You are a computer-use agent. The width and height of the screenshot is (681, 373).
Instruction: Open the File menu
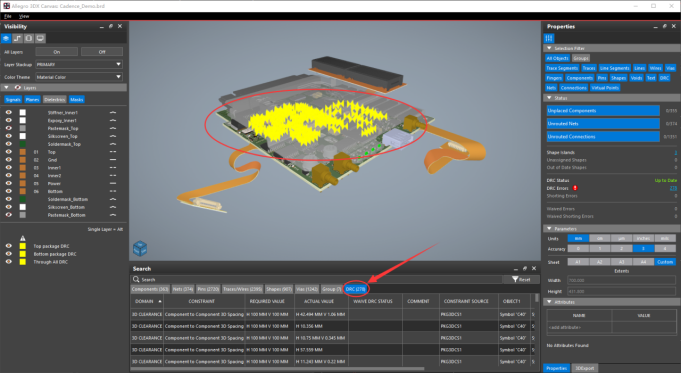click(x=7, y=16)
